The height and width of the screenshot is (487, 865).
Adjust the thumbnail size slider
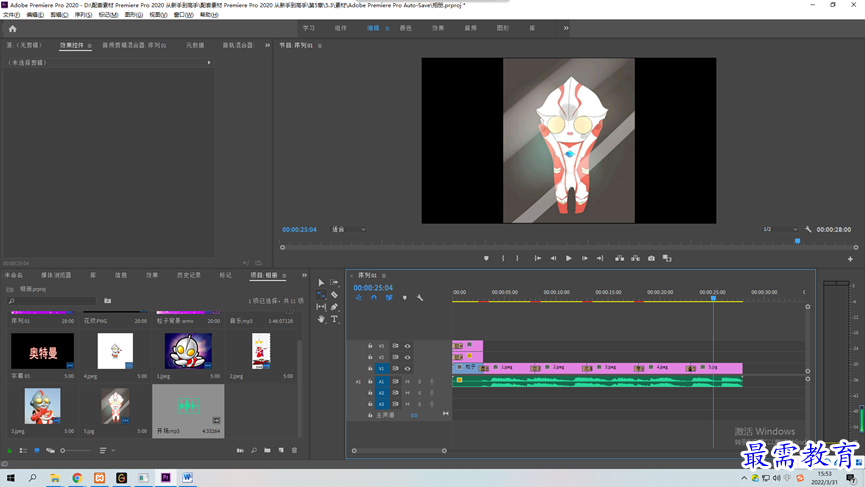pos(76,451)
